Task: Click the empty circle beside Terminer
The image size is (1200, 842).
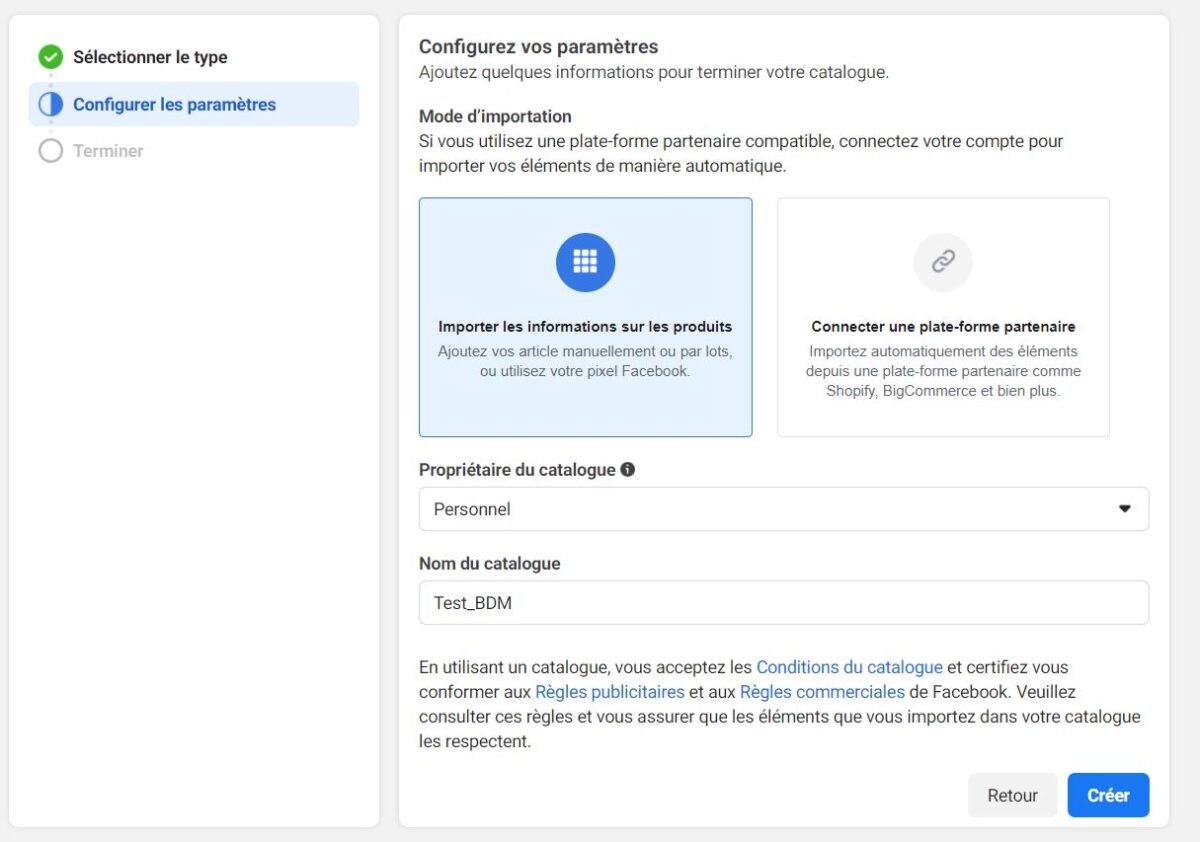Action: (50, 151)
